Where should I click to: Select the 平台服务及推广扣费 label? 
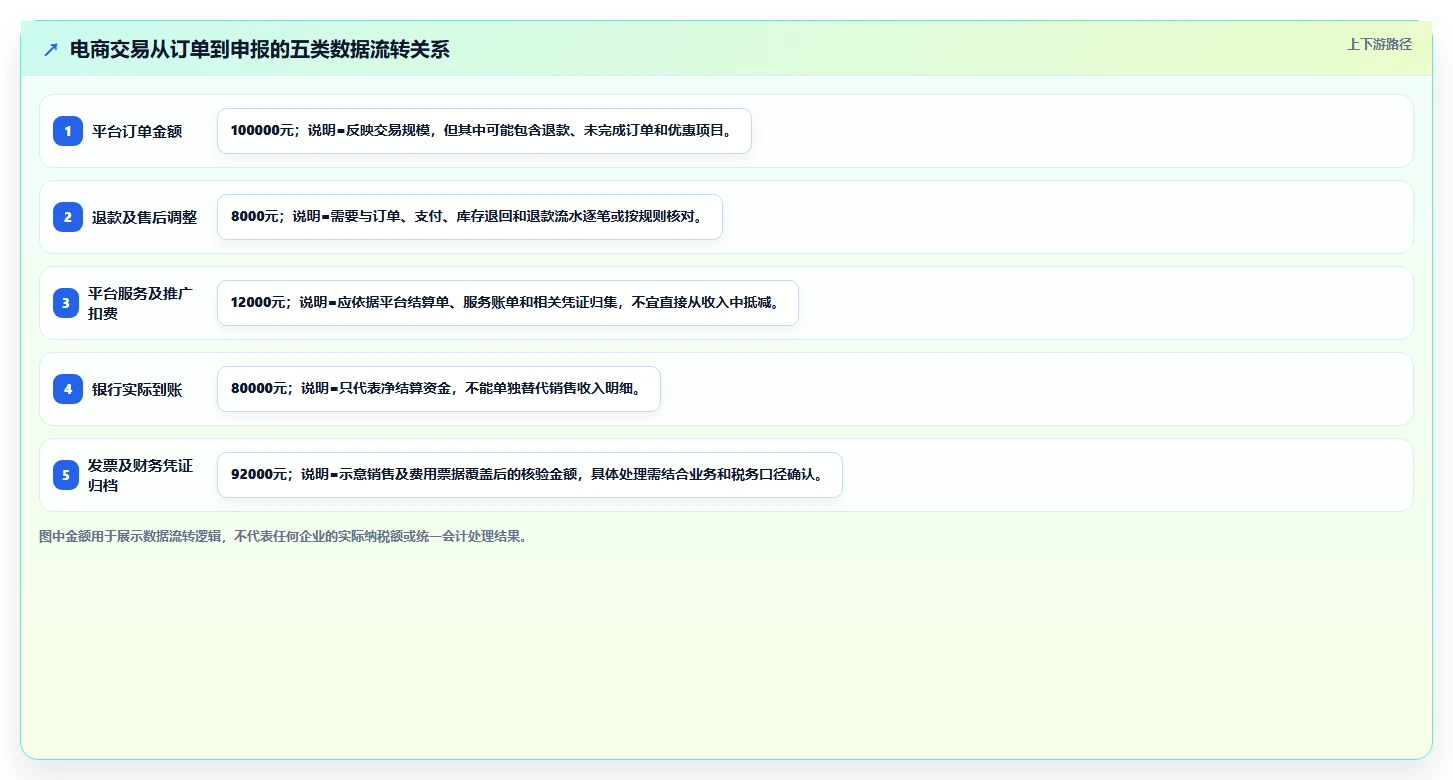point(140,303)
